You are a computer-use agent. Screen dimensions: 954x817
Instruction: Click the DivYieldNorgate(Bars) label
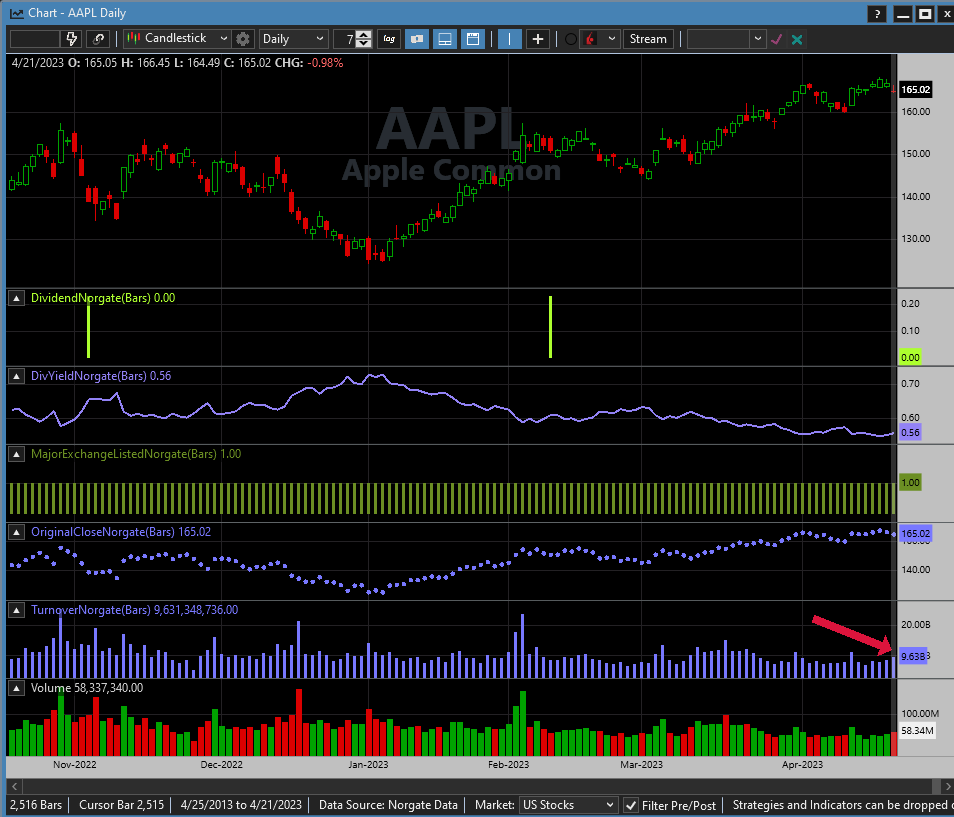pos(89,375)
